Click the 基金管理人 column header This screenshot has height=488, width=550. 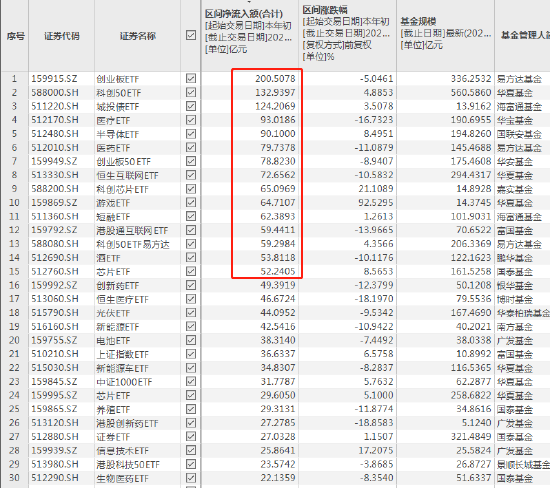click(x=525, y=35)
